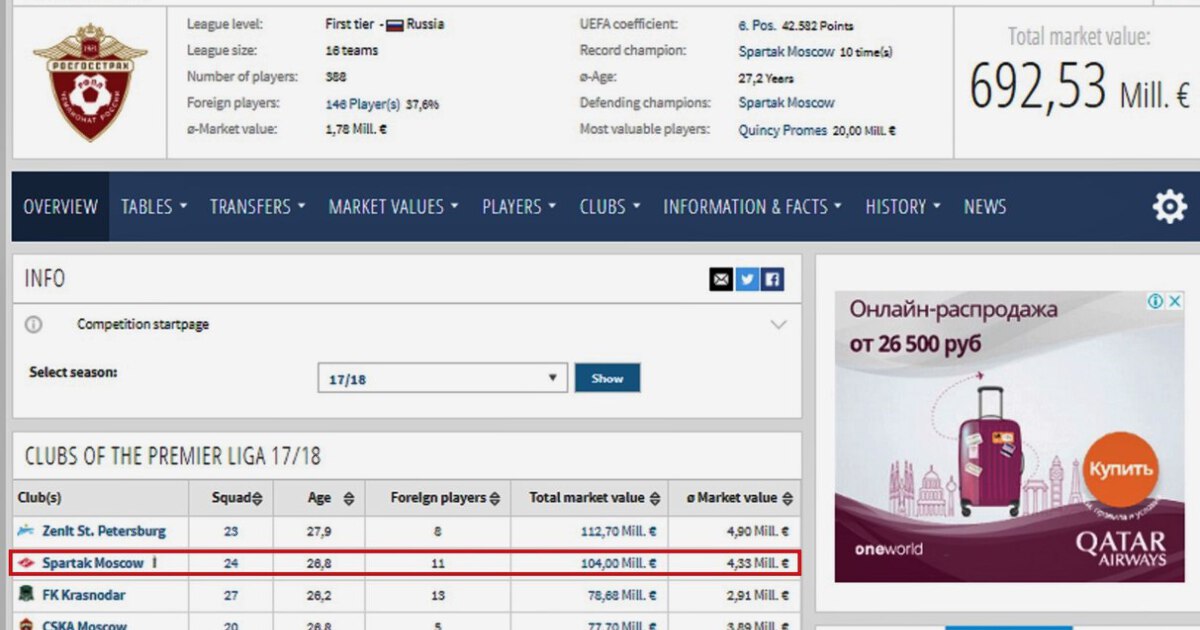Expand the Competition startpage chevron
Screen dimensions: 1200x630
778,325
